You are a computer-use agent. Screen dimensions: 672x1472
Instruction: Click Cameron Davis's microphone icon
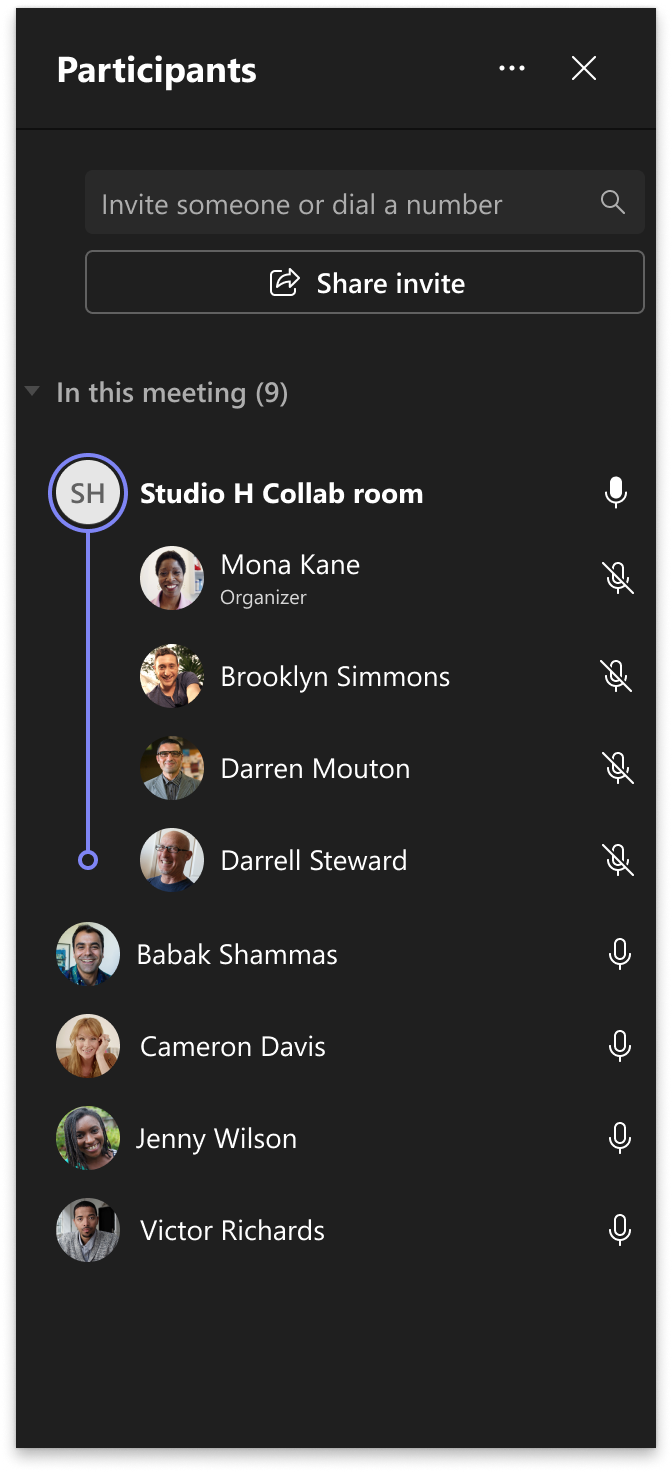(x=619, y=1046)
